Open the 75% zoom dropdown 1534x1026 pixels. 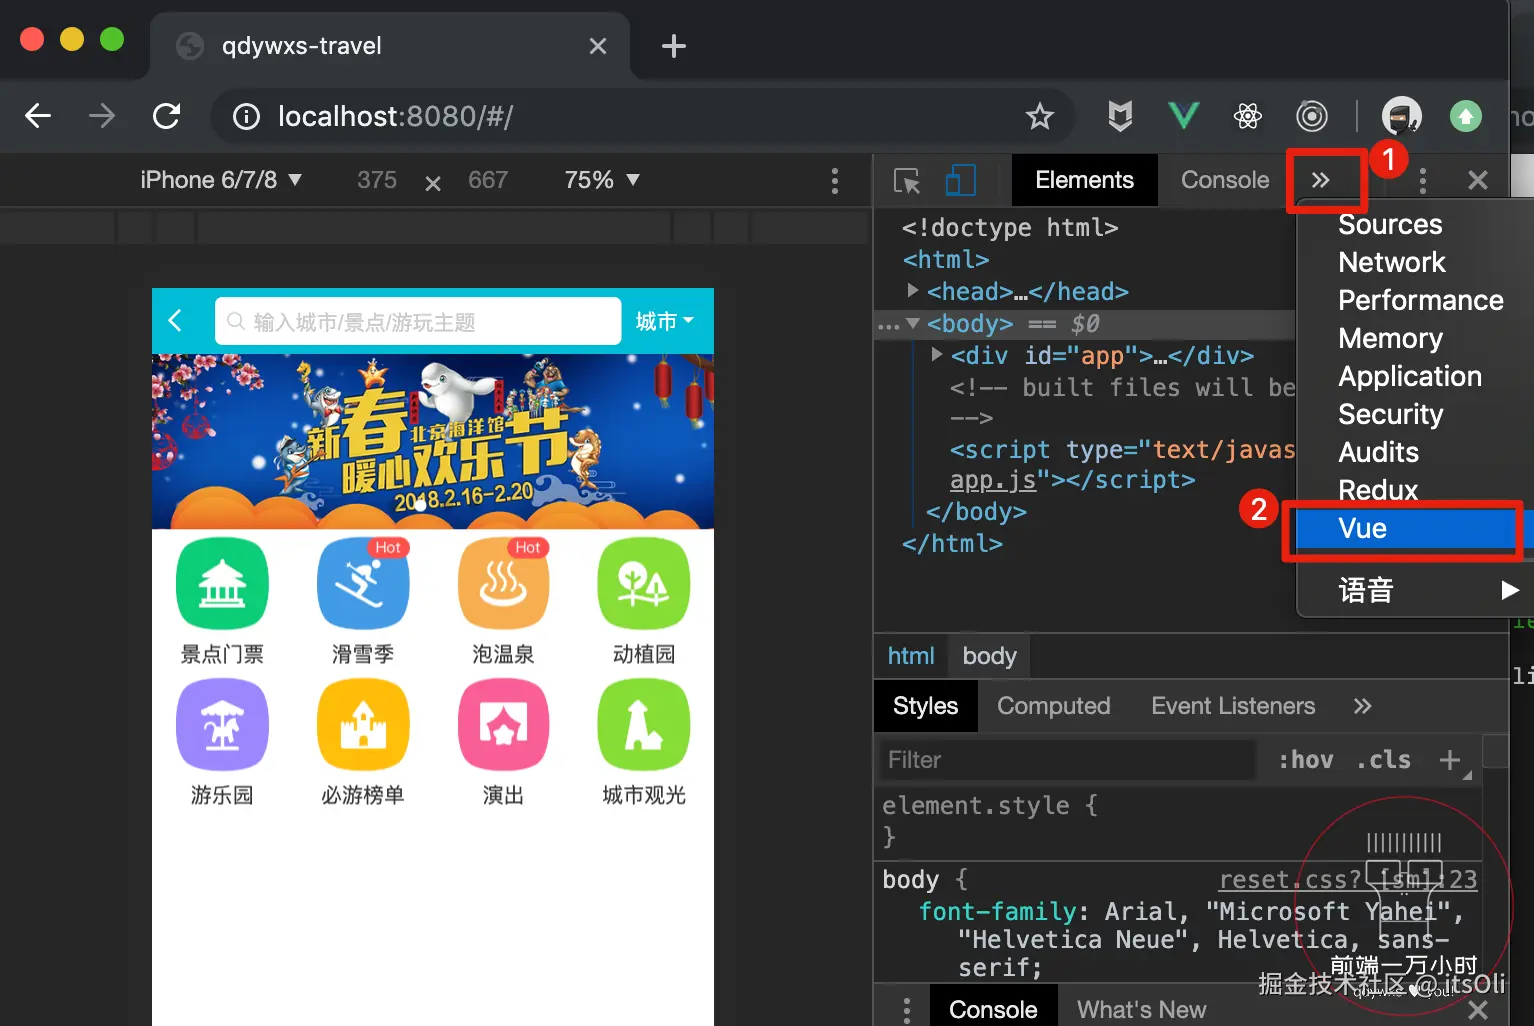tap(602, 180)
